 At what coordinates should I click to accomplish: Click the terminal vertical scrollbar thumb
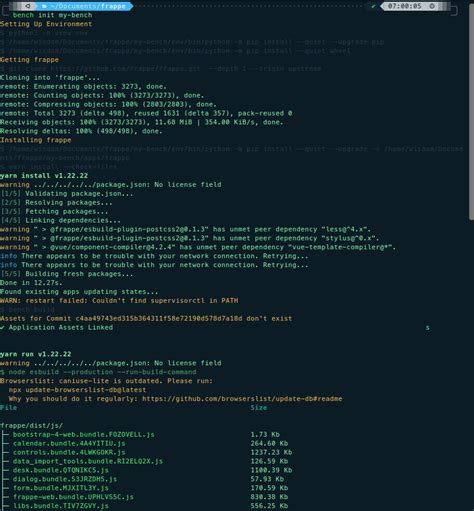click(x=471, y=112)
